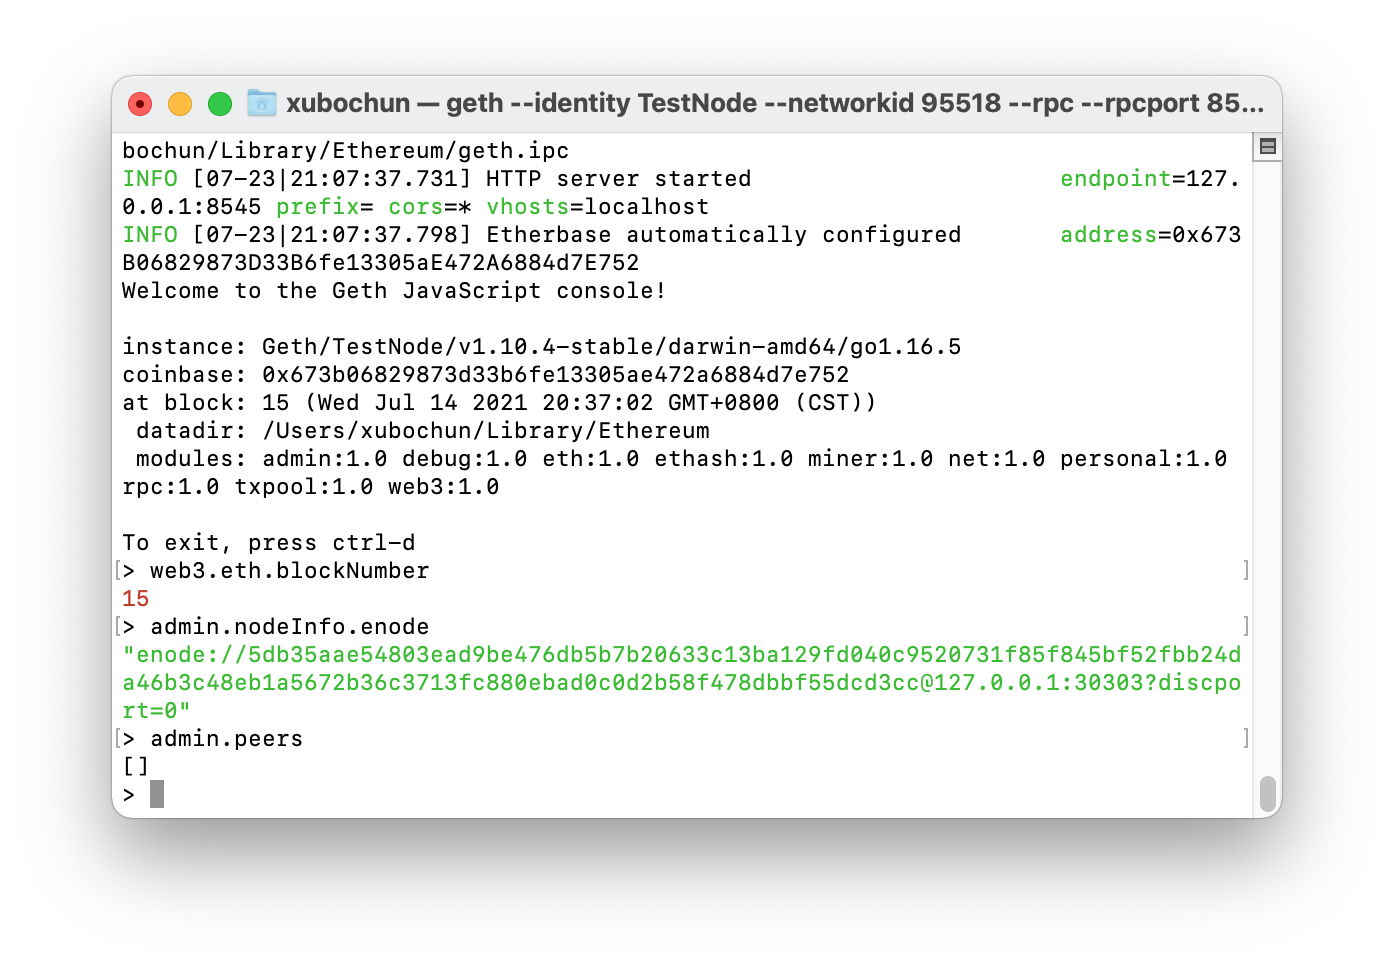The height and width of the screenshot is (966, 1394).
Task: Click the terminal scrollbar thumb
Action: 1267,795
